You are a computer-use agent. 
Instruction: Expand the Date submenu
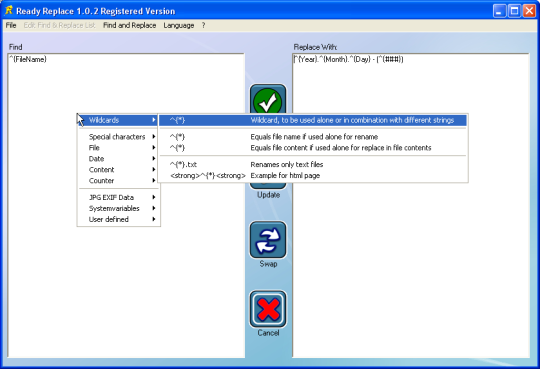click(x=118, y=159)
